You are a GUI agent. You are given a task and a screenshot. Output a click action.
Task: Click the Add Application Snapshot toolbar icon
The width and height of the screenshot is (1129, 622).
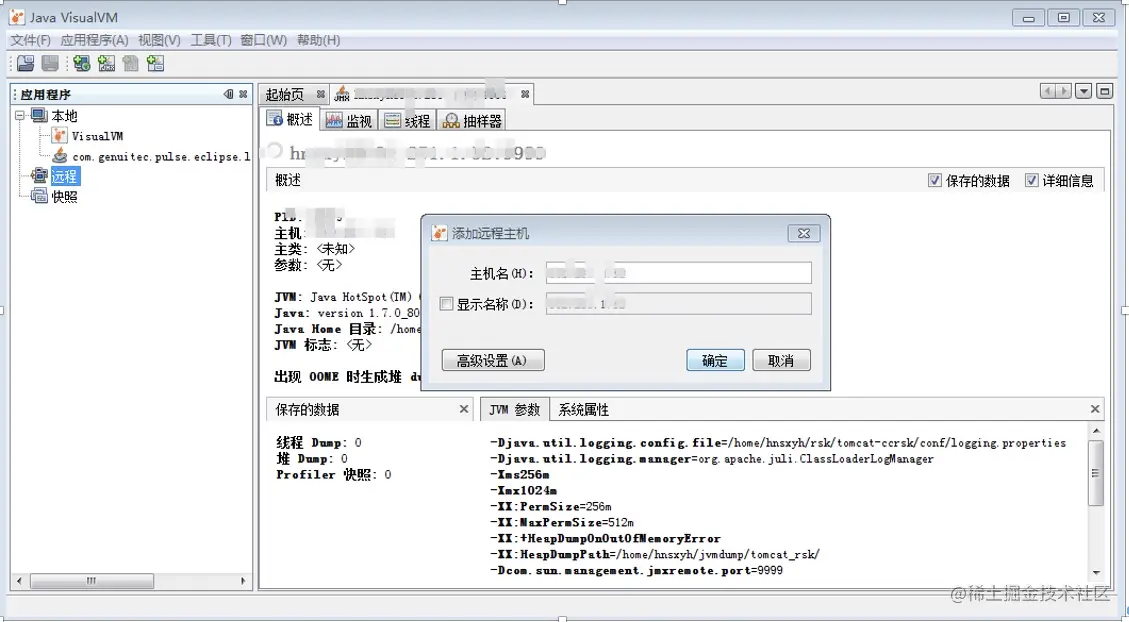tap(155, 63)
